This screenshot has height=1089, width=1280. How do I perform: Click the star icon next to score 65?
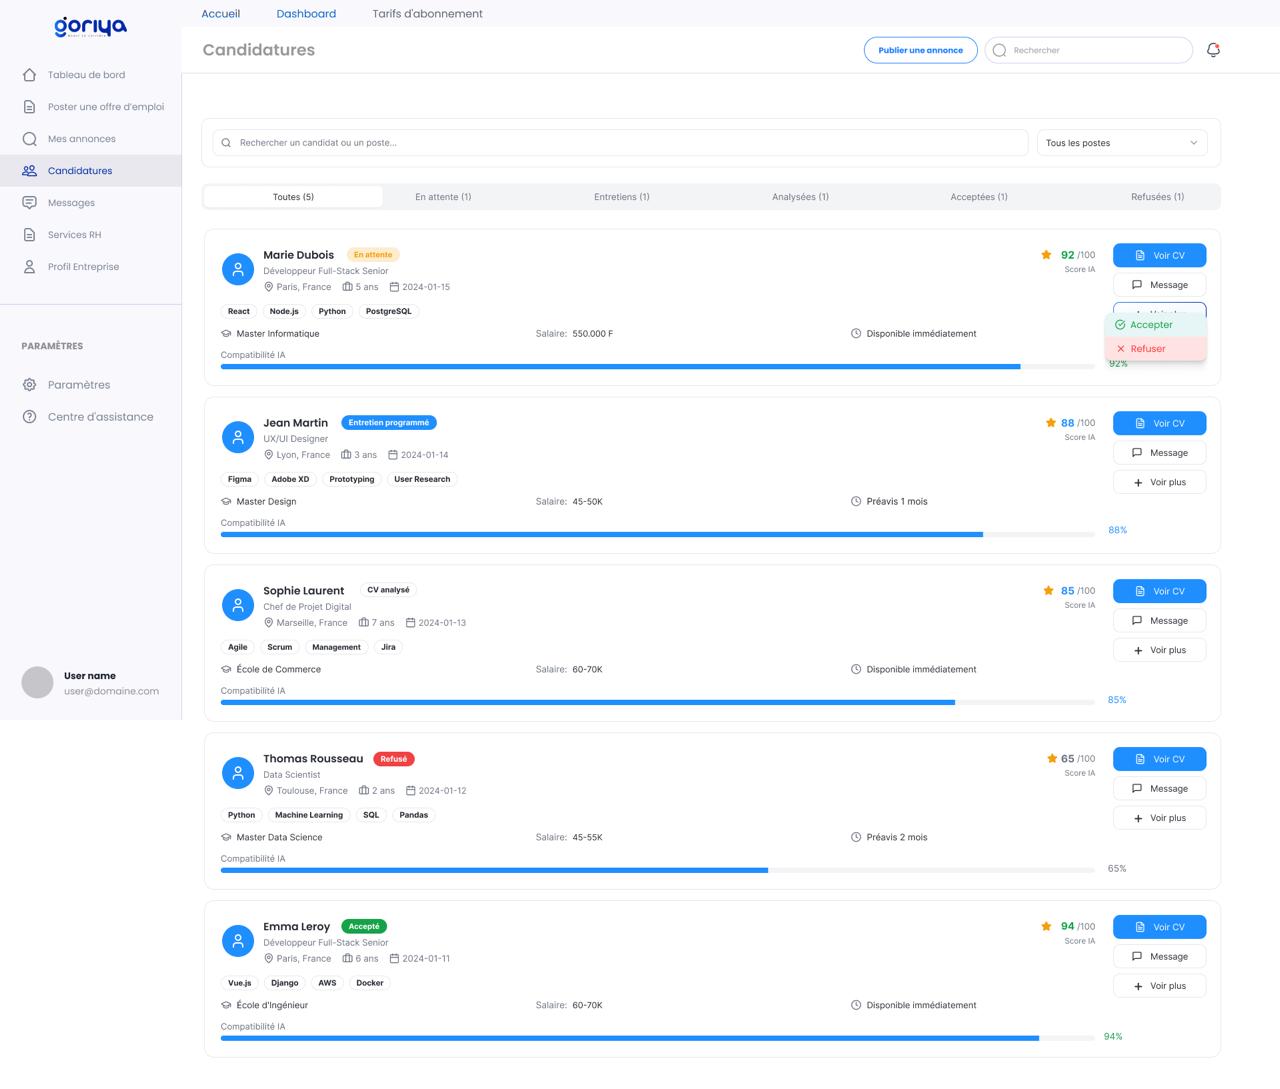pyautogui.click(x=1051, y=759)
